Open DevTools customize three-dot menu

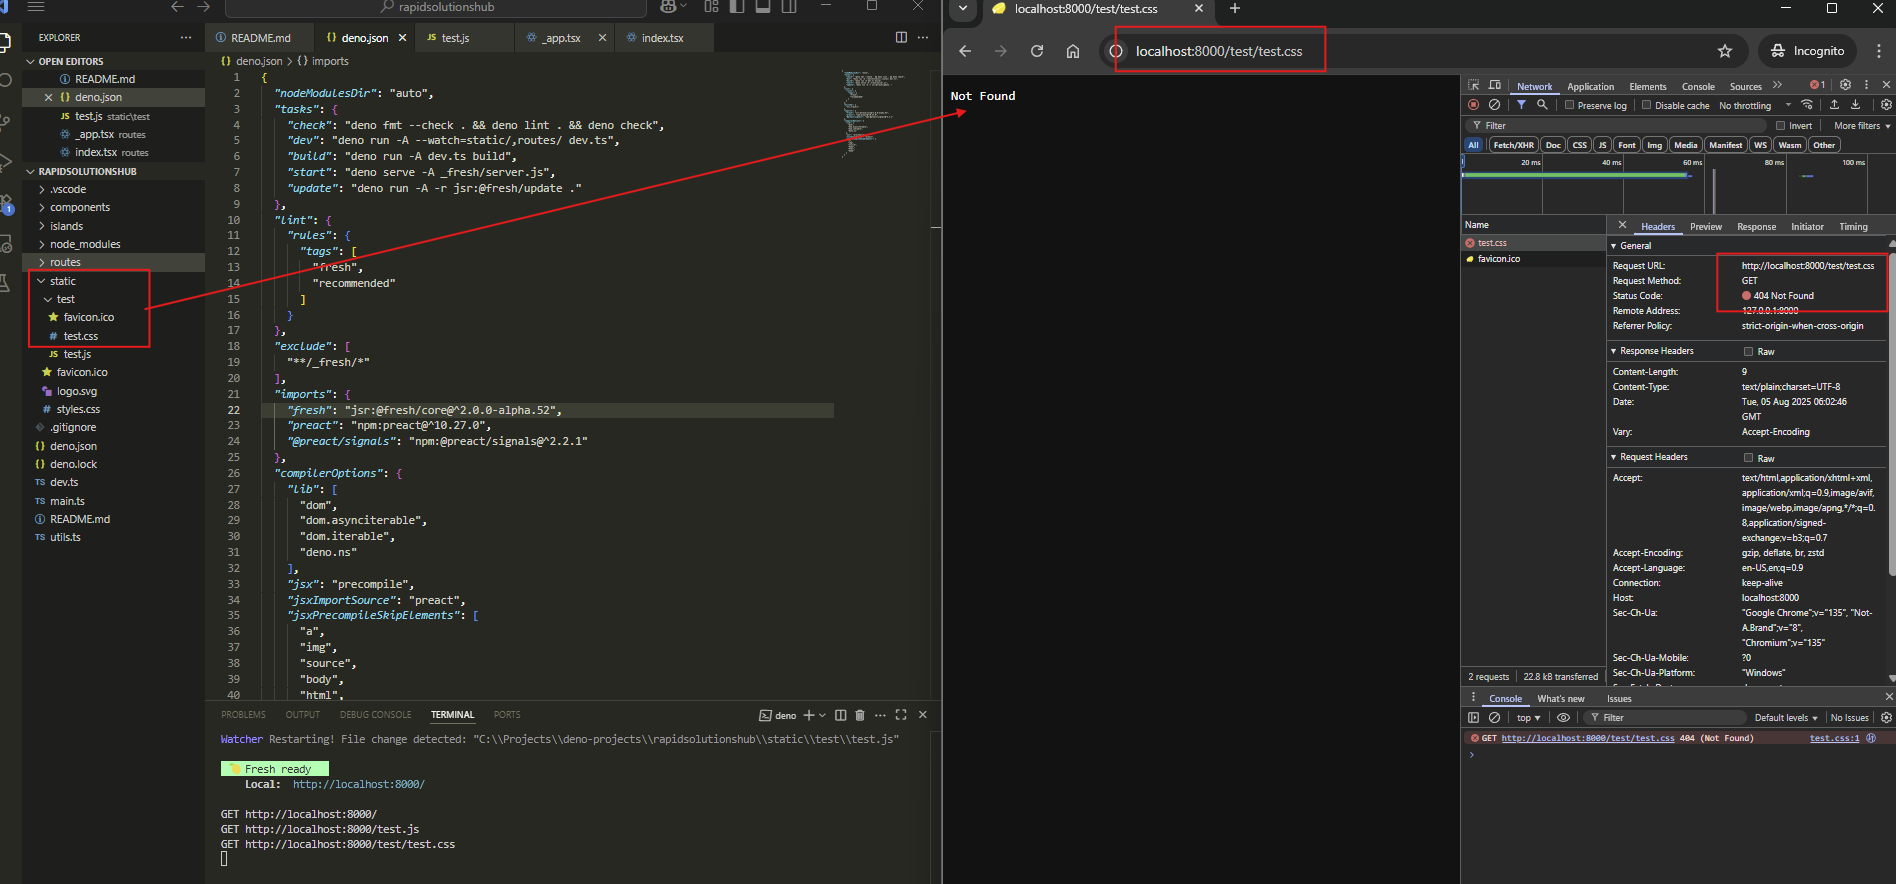tap(1866, 85)
